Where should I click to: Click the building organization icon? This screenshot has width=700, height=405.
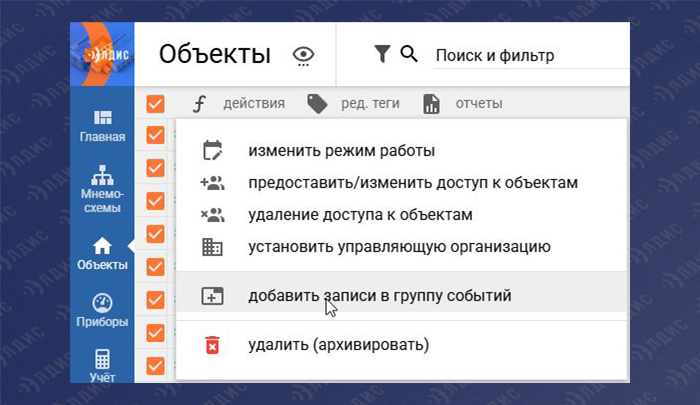[212, 247]
